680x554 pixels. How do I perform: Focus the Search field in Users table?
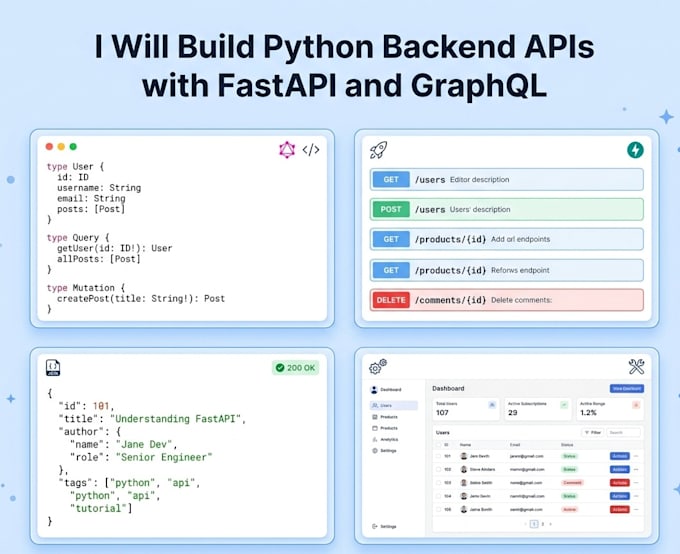624,433
